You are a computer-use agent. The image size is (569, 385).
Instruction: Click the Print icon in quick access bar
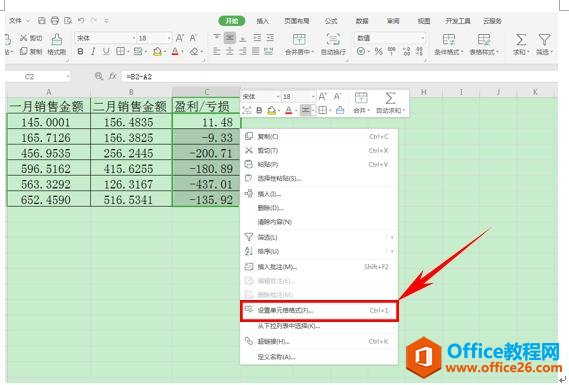point(55,21)
